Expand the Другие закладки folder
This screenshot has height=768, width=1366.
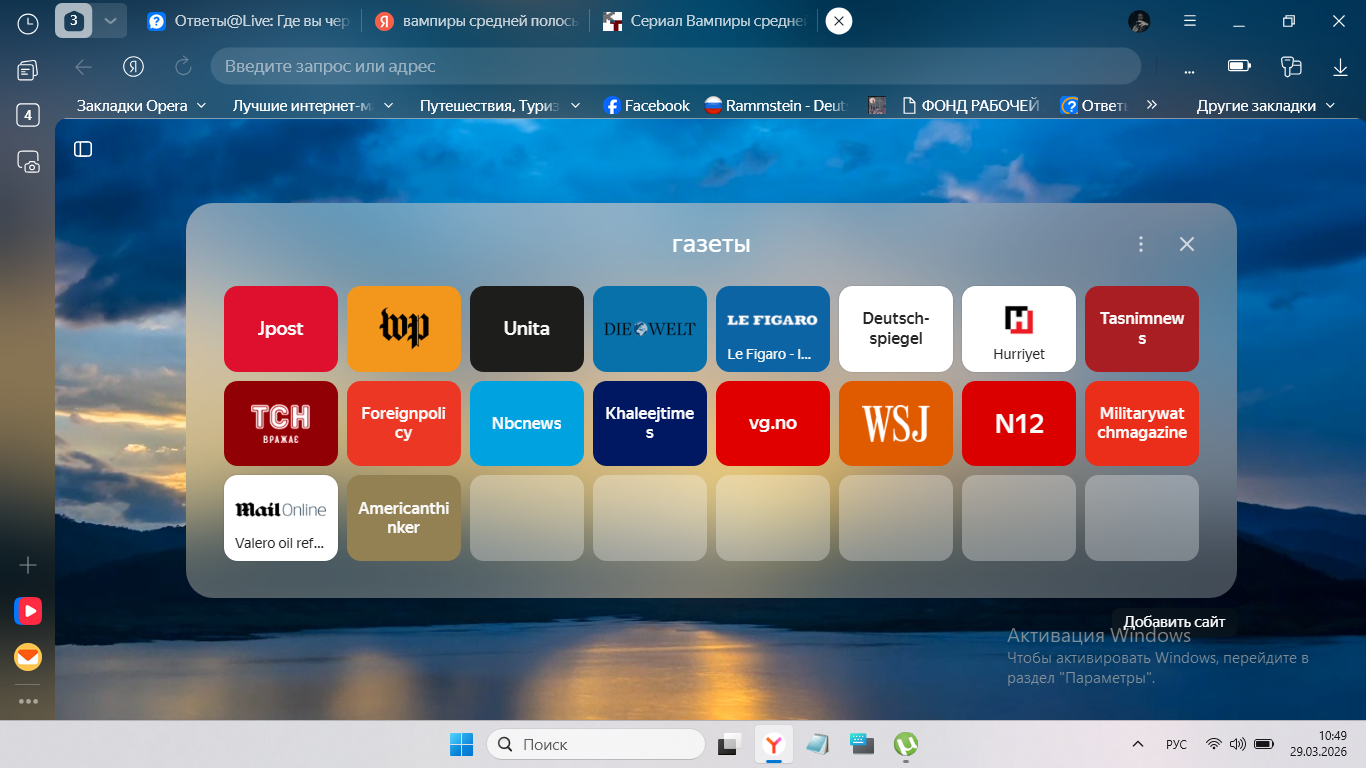1266,105
